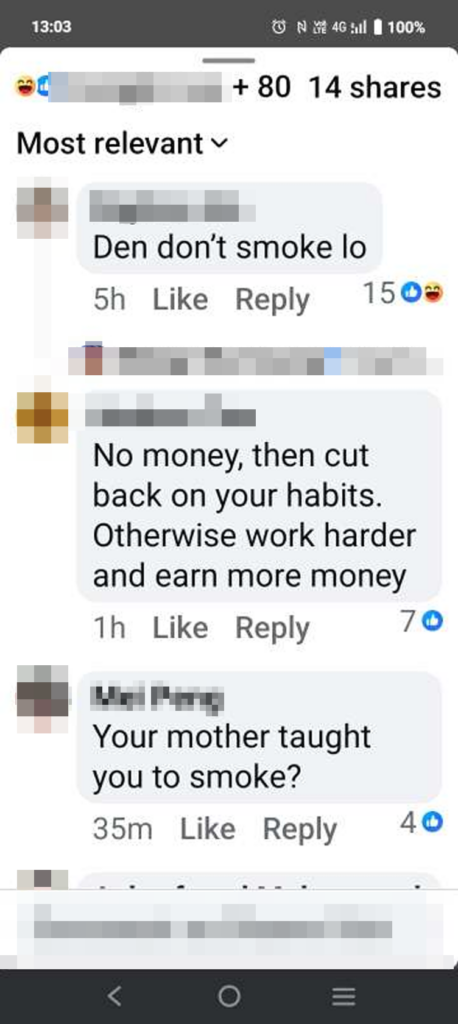Reply to the 'Den don't smoke lo' comment
Image resolution: width=458 pixels, height=1024 pixels.
[x=272, y=300]
